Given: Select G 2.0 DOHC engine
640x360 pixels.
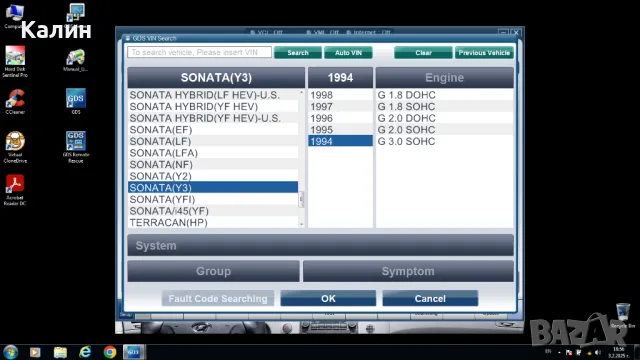Looking at the screenshot, I should [x=444, y=118].
